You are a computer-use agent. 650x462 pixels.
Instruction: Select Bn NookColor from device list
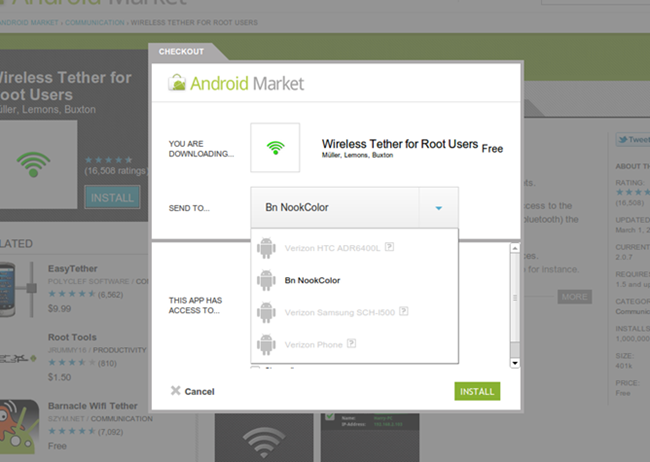312,280
